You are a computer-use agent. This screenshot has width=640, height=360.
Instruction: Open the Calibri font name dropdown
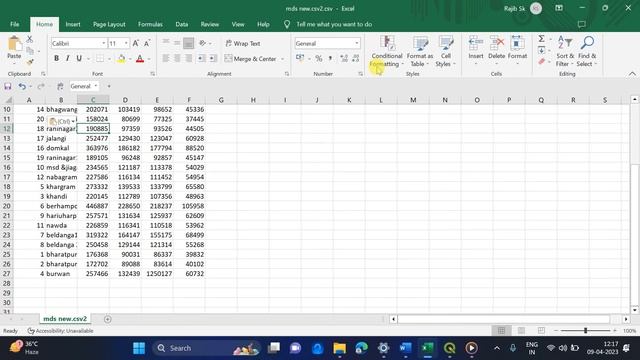point(104,43)
